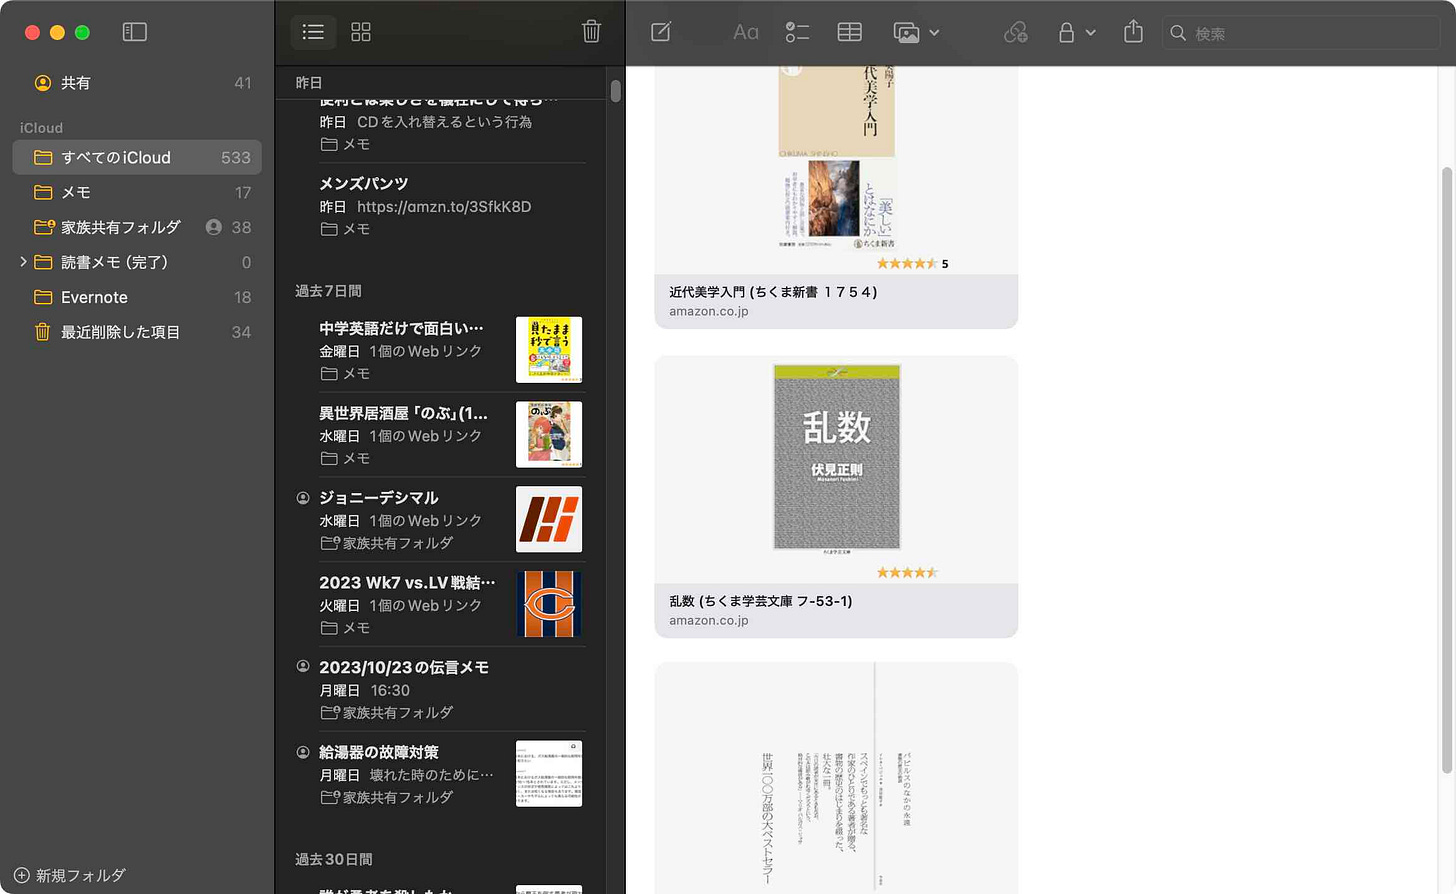Open the 乱数 (ちくま学芸文庫) link card
Screen dimensions: 1456x894
click(836, 497)
